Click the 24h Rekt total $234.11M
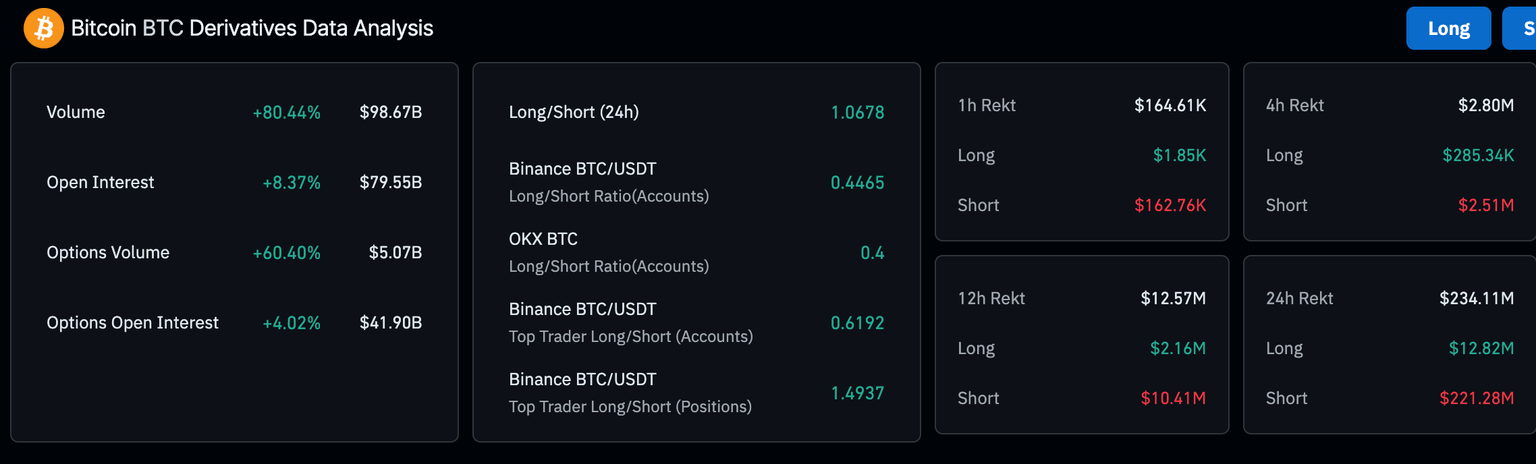Viewport: 1536px width, 464px height. 1476,298
